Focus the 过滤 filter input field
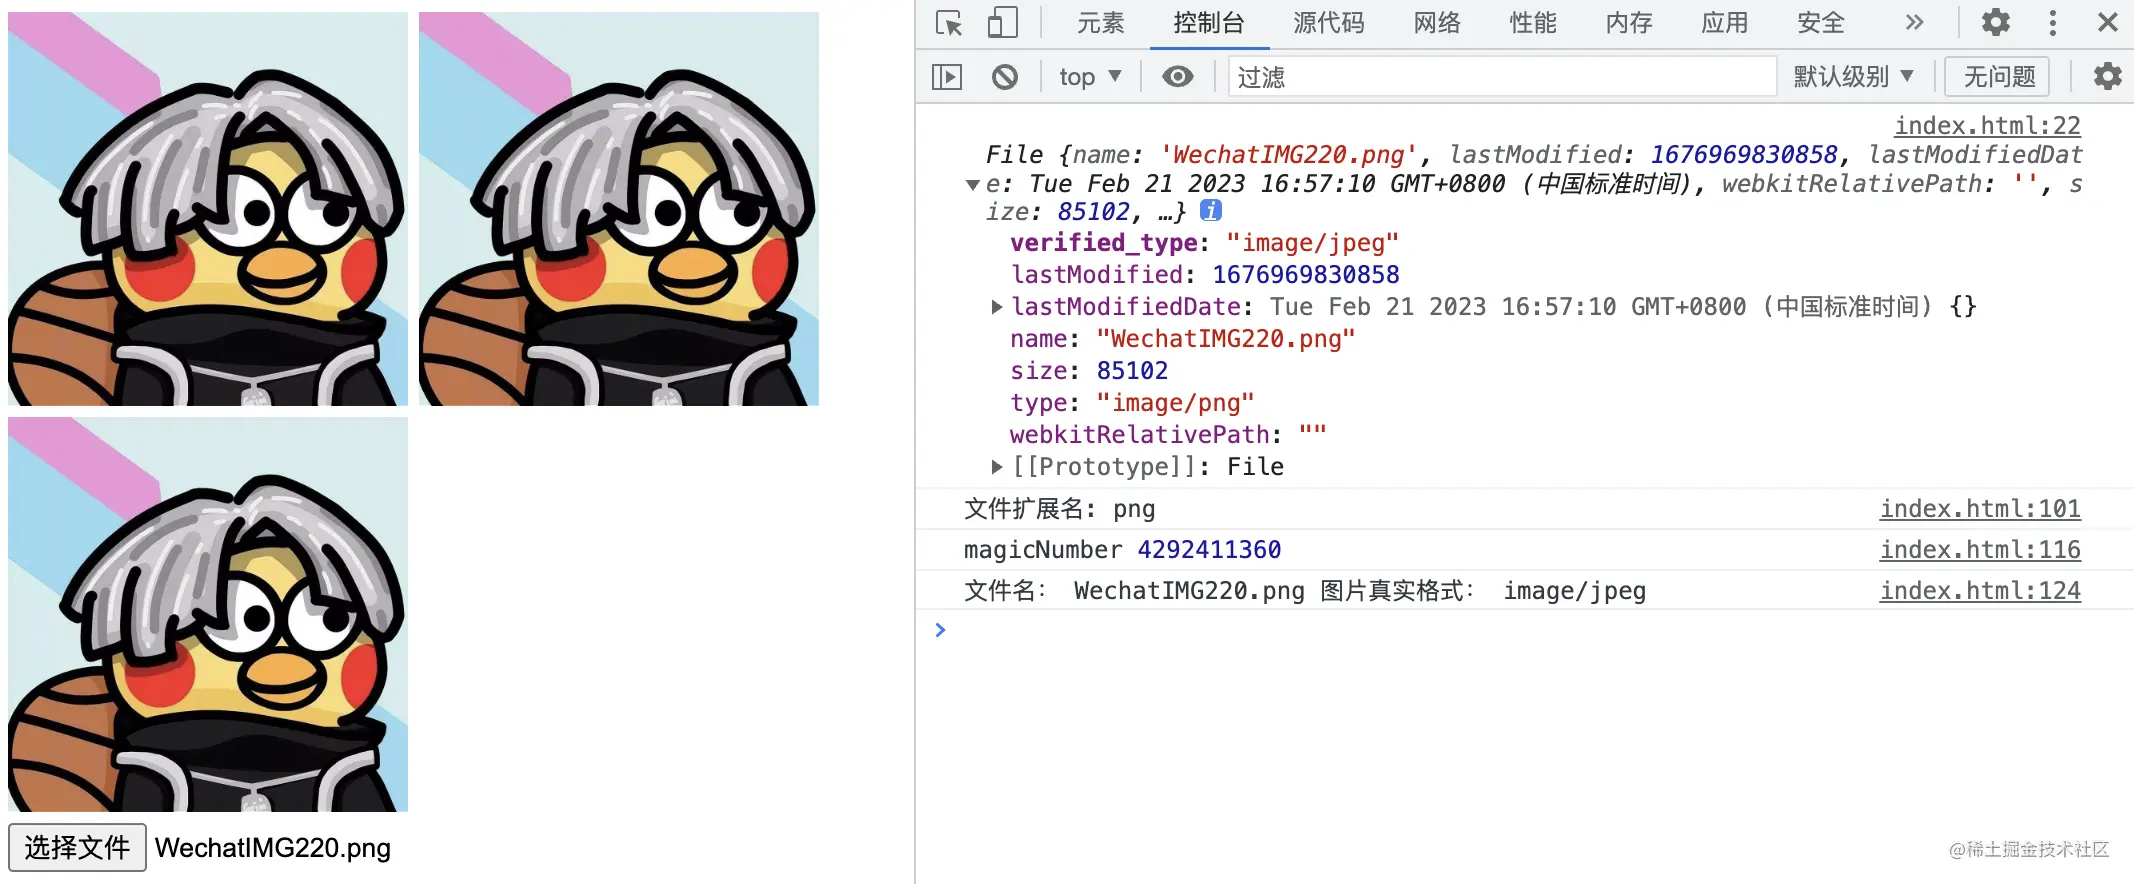The height and width of the screenshot is (884, 2134). pos(1502,77)
